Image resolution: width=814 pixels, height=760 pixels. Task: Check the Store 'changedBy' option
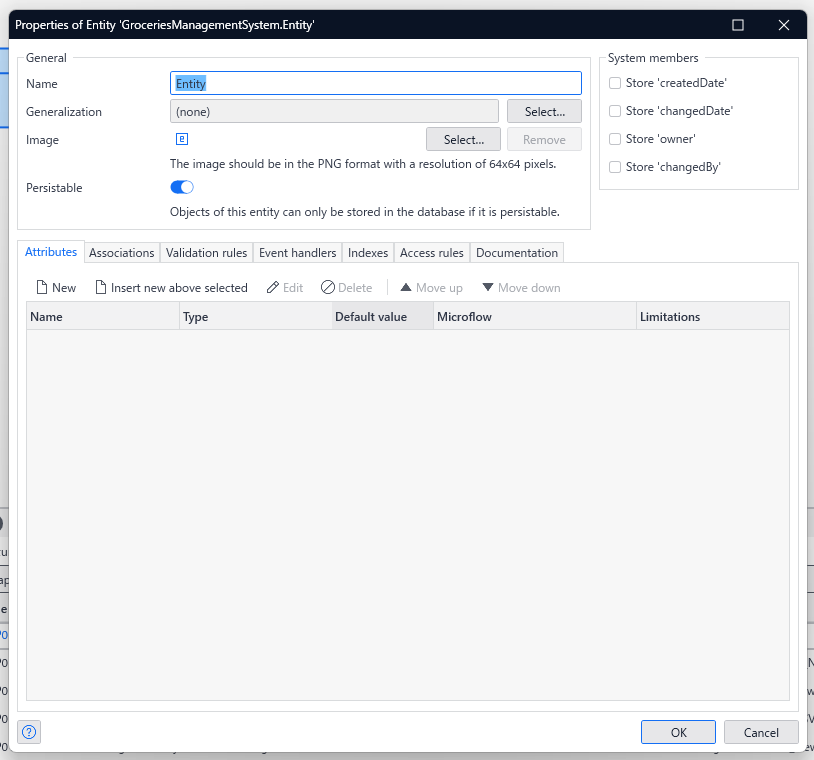615,167
